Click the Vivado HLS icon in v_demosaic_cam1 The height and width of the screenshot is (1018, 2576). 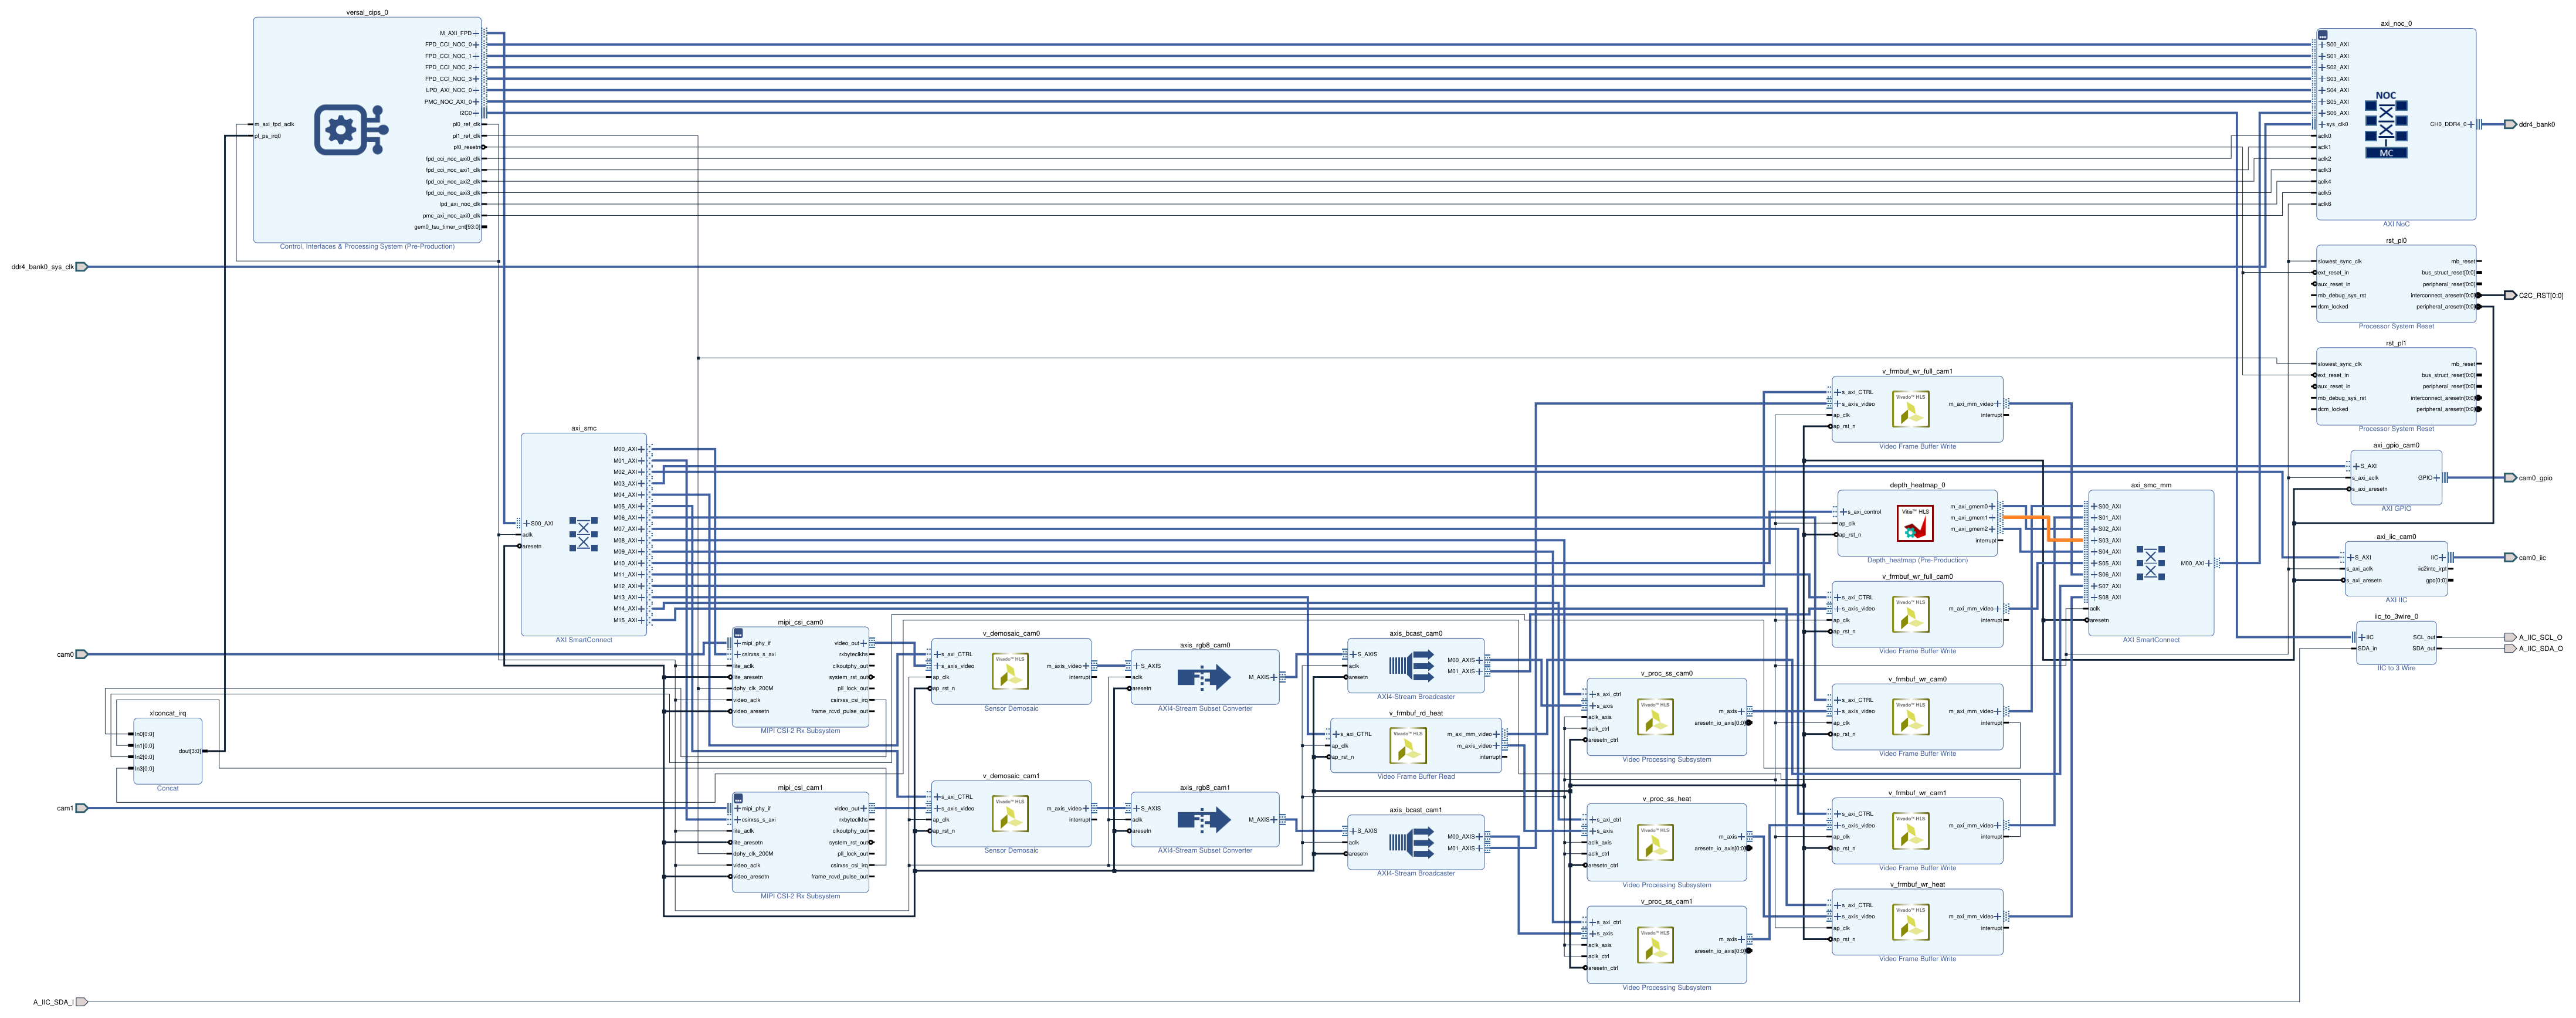coord(1010,814)
